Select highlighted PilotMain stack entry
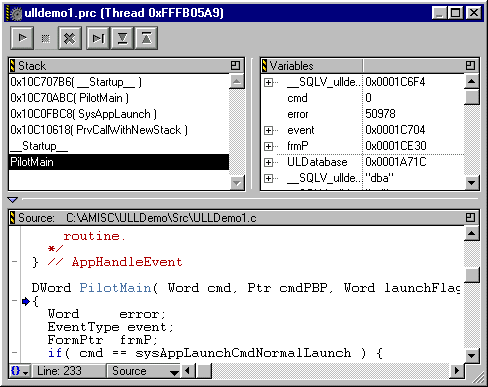Screen dimensions: 488x387 119,162
